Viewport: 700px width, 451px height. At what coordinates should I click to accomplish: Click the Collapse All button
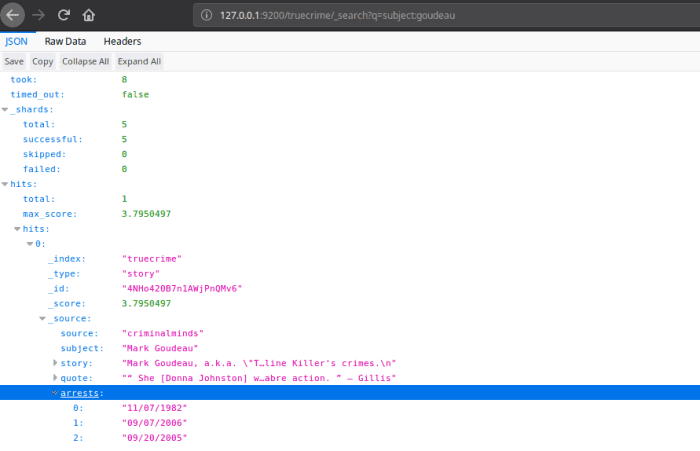pyautogui.click(x=85, y=61)
